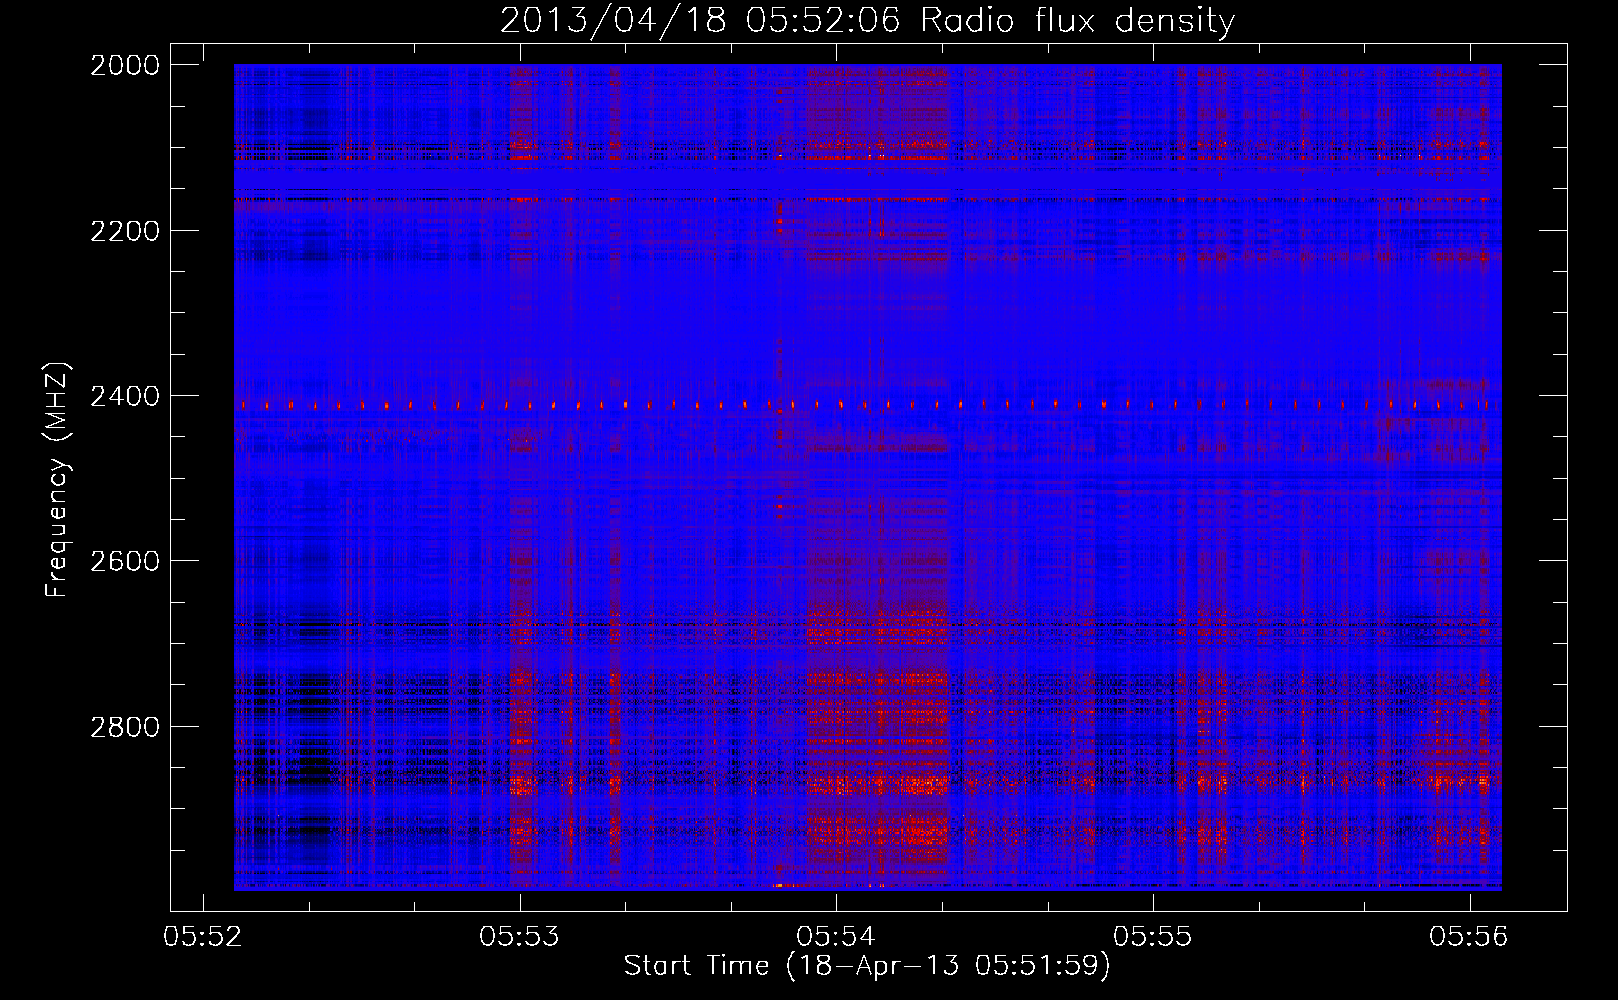The width and height of the screenshot is (1618, 1000).
Task: Click the 05:56 time tick label
Action: (1469, 936)
